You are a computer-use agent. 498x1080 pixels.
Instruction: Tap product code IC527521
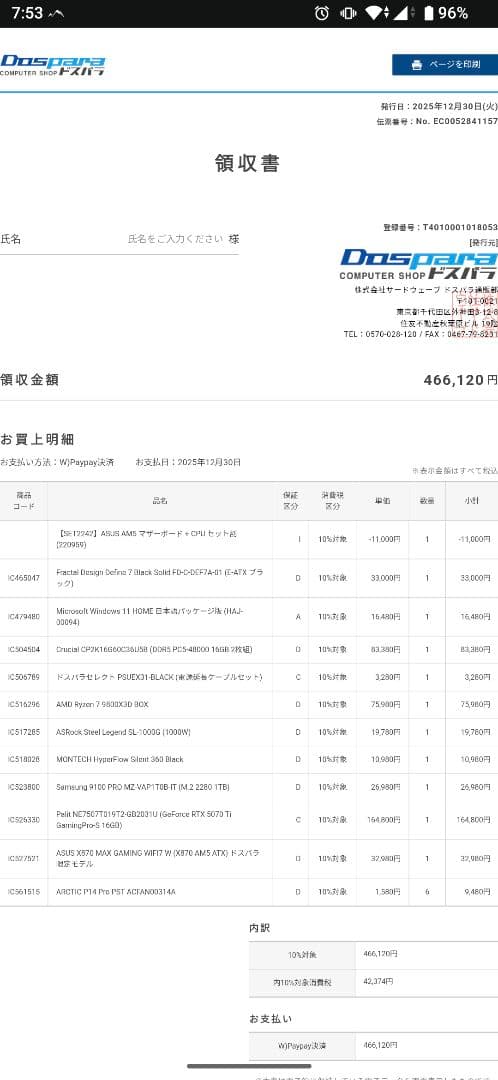tap(23, 858)
